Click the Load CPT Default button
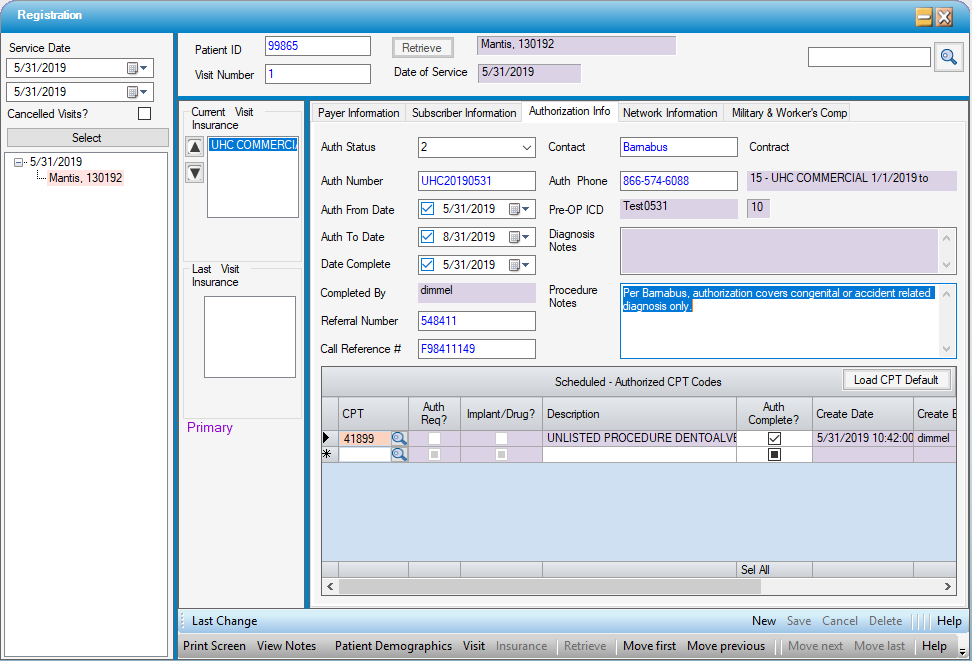Screen dimensions: 972x661 coord(896,380)
